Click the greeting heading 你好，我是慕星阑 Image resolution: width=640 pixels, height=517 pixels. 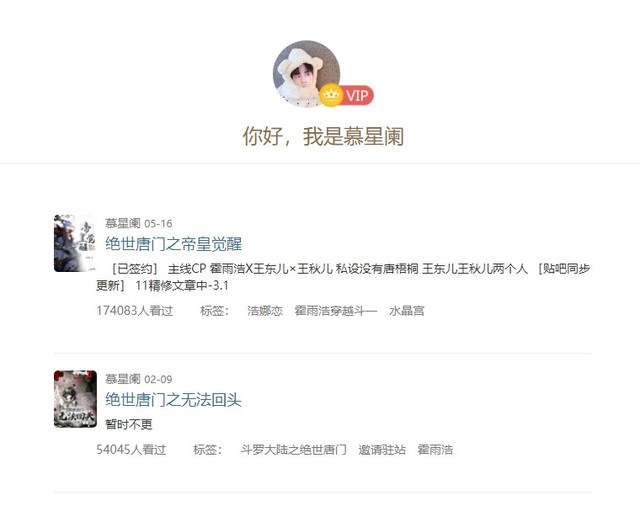point(323,136)
